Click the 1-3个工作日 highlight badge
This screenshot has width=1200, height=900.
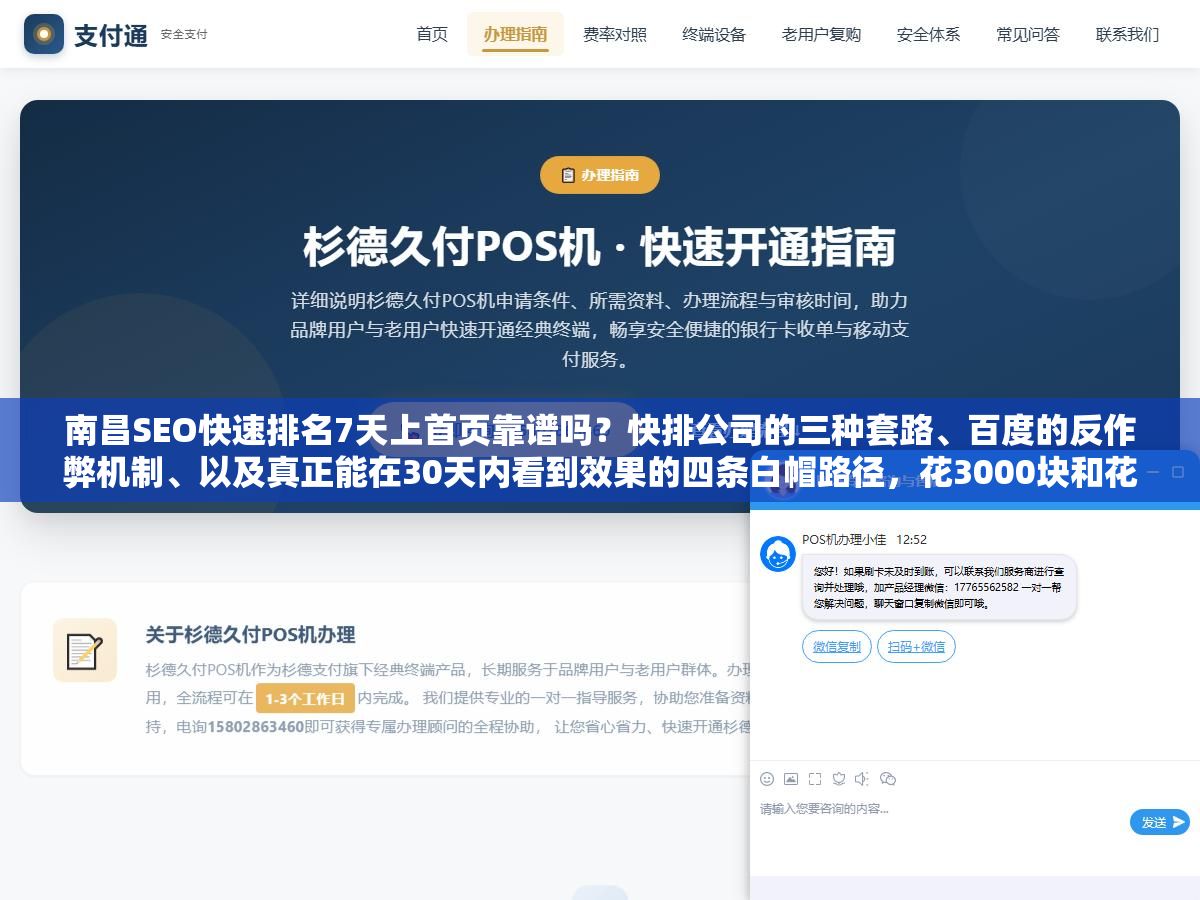tap(305, 698)
